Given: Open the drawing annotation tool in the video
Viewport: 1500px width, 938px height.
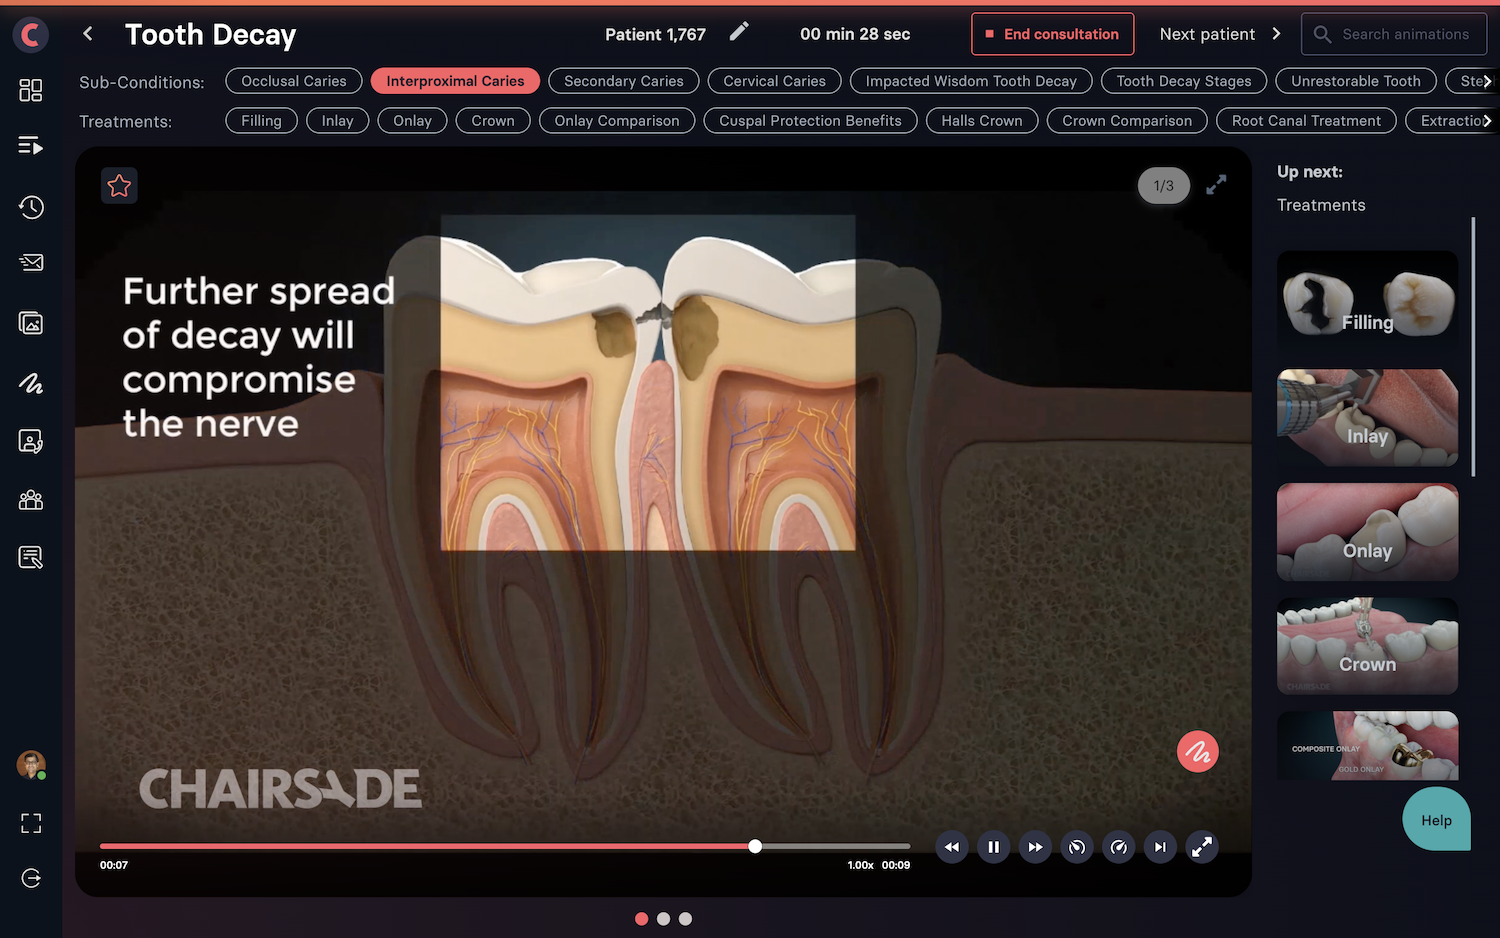Looking at the screenshot, I should tap(1197, 752).
